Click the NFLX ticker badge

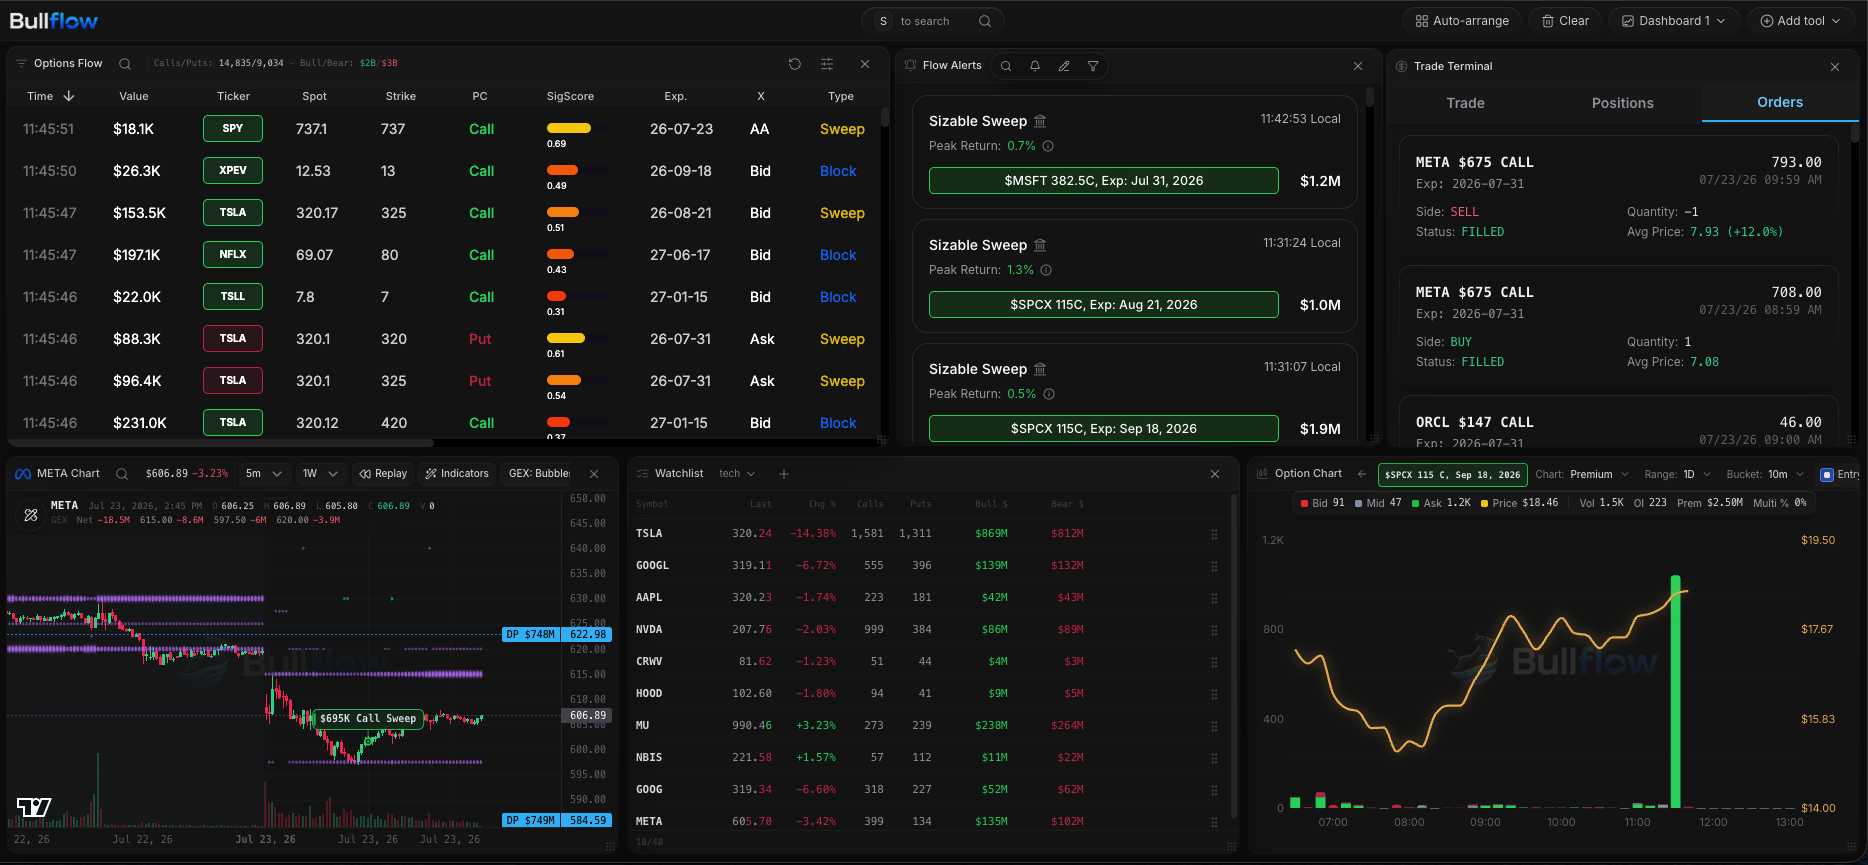click(x=233, y=255)
